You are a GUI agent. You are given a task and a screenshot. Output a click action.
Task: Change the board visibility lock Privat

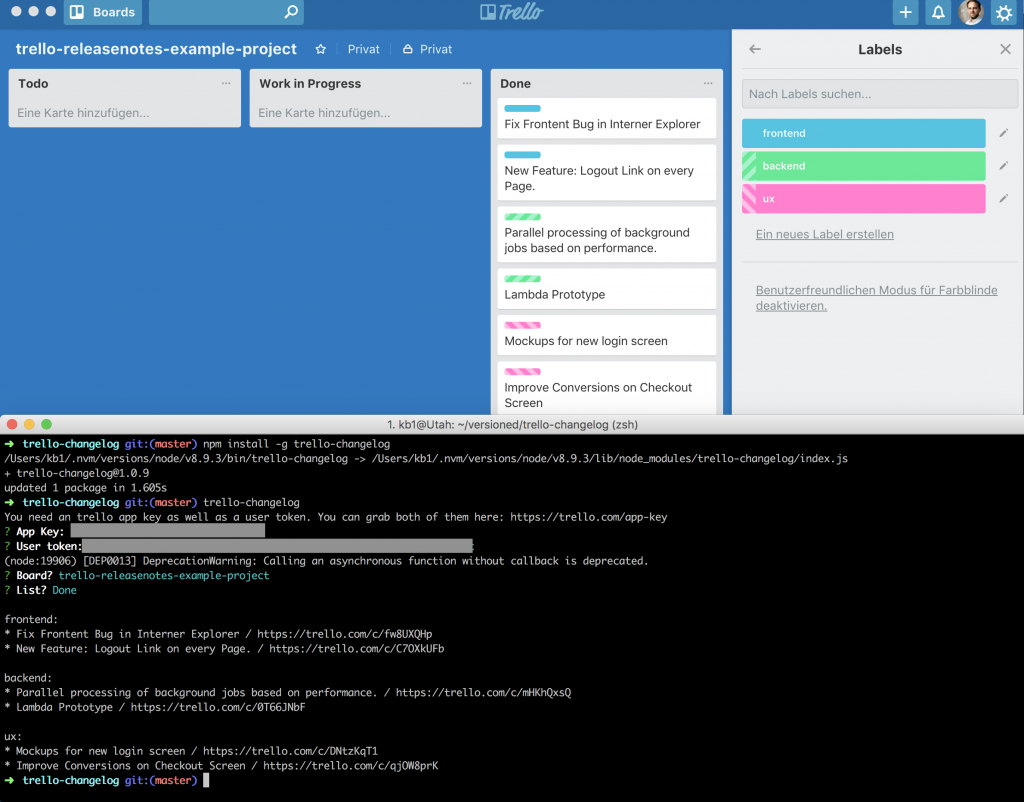coord(427,49)
